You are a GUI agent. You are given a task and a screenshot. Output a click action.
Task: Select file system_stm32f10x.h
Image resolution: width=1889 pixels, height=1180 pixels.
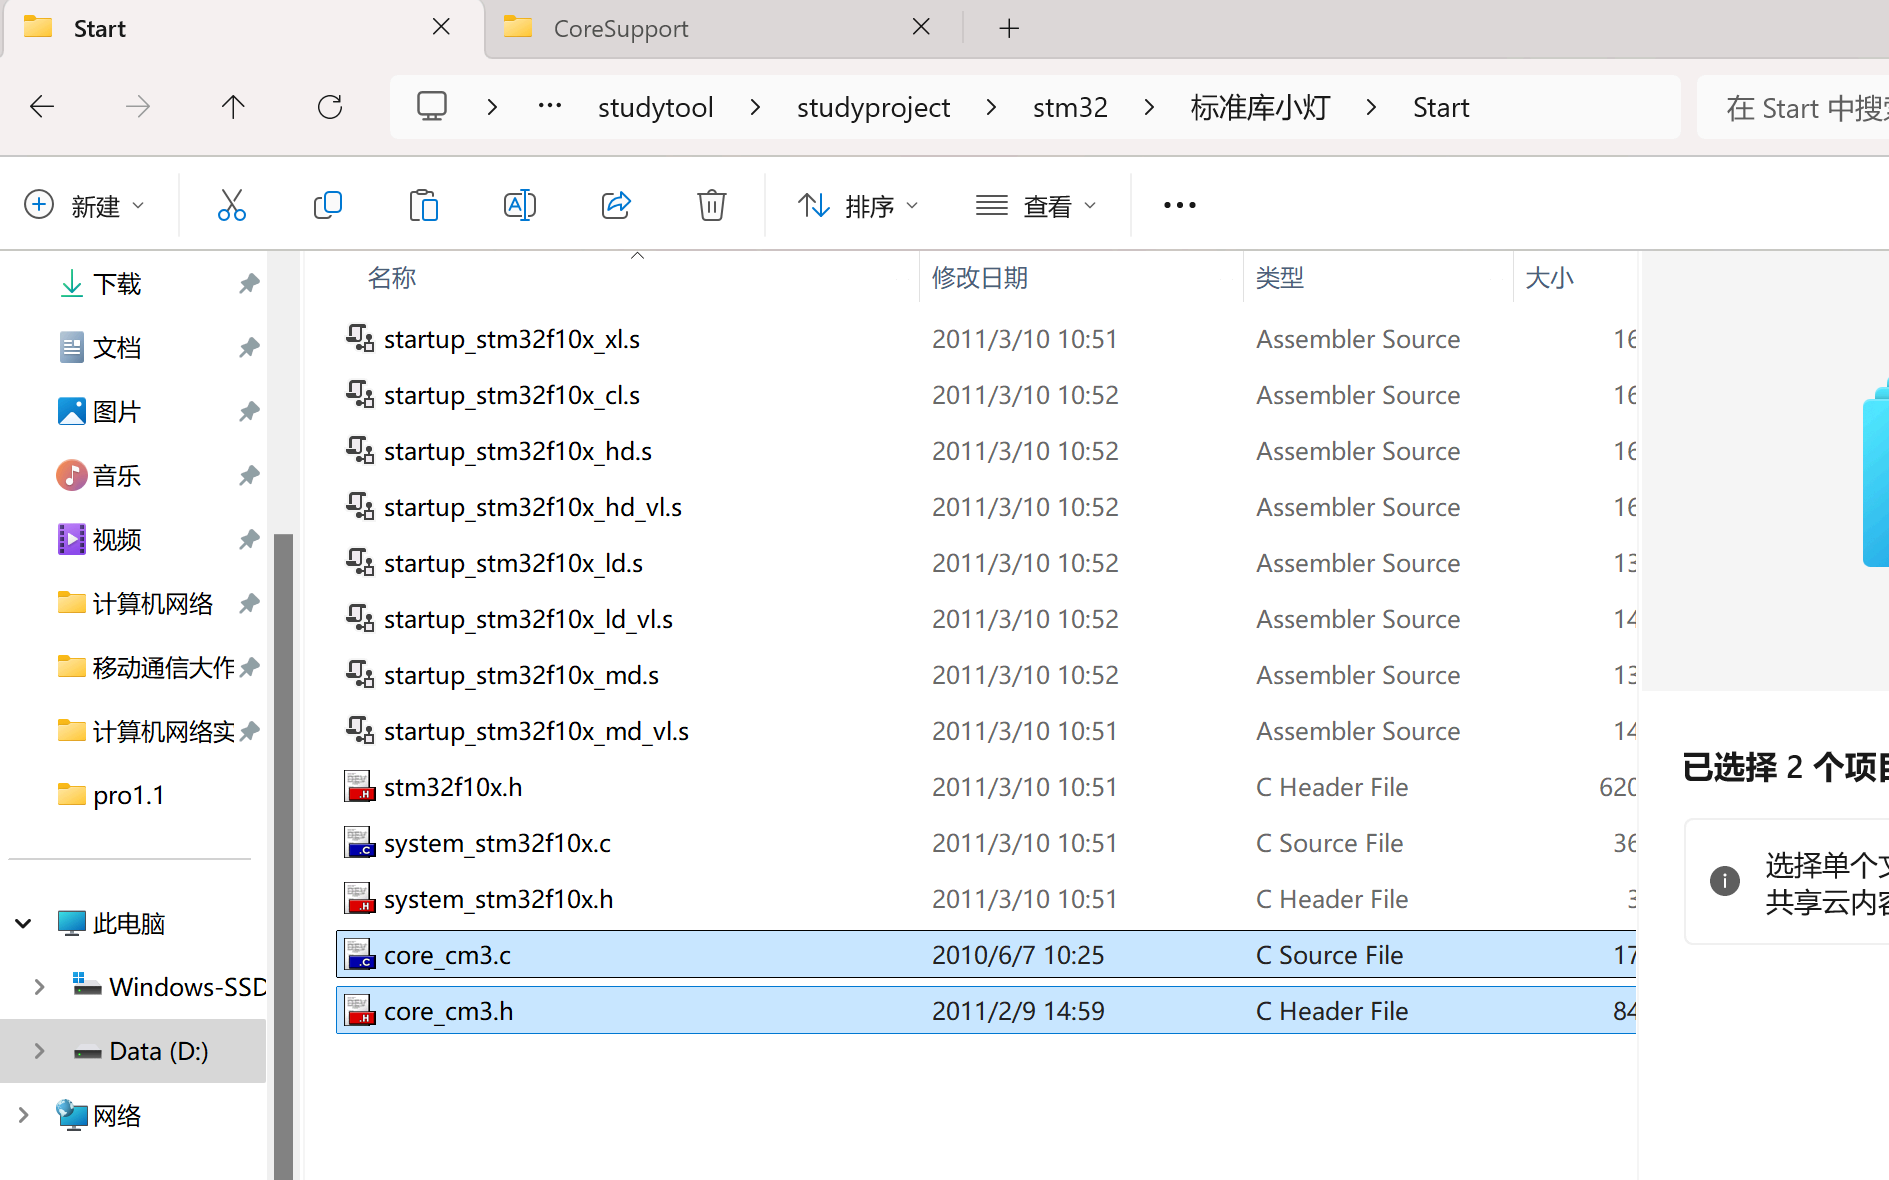(986, 899)
